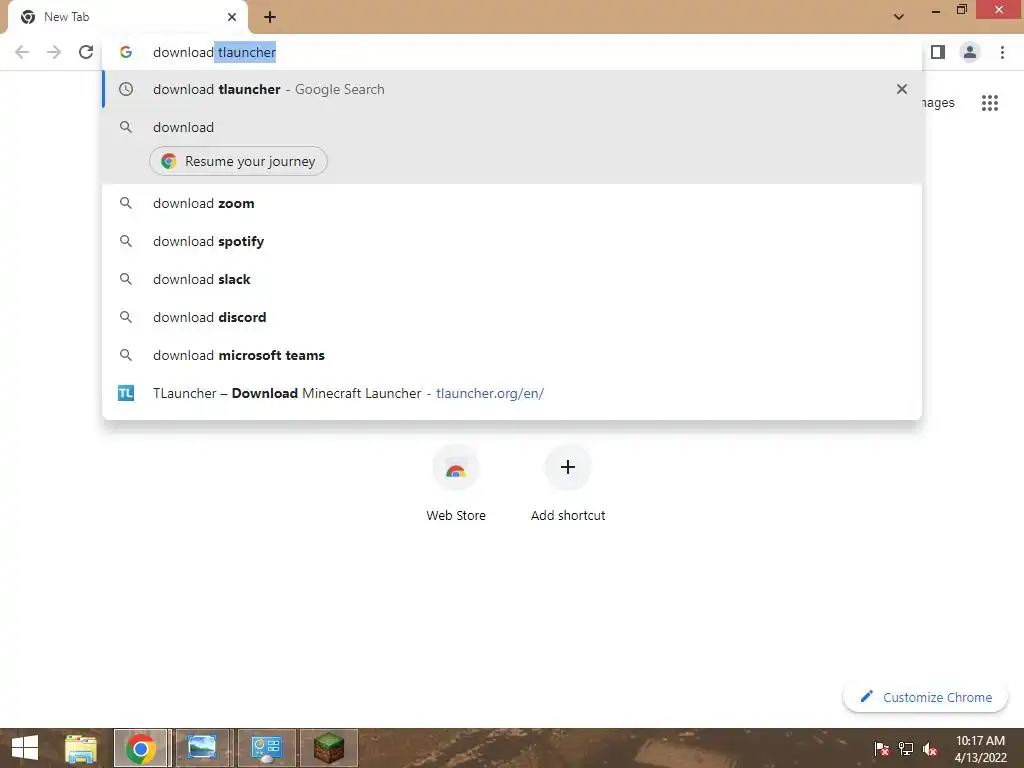Click the clock icon beside download tlauncher
Image resolution: width=1024 pixels, height=768 pixels.
pos(126,89)
